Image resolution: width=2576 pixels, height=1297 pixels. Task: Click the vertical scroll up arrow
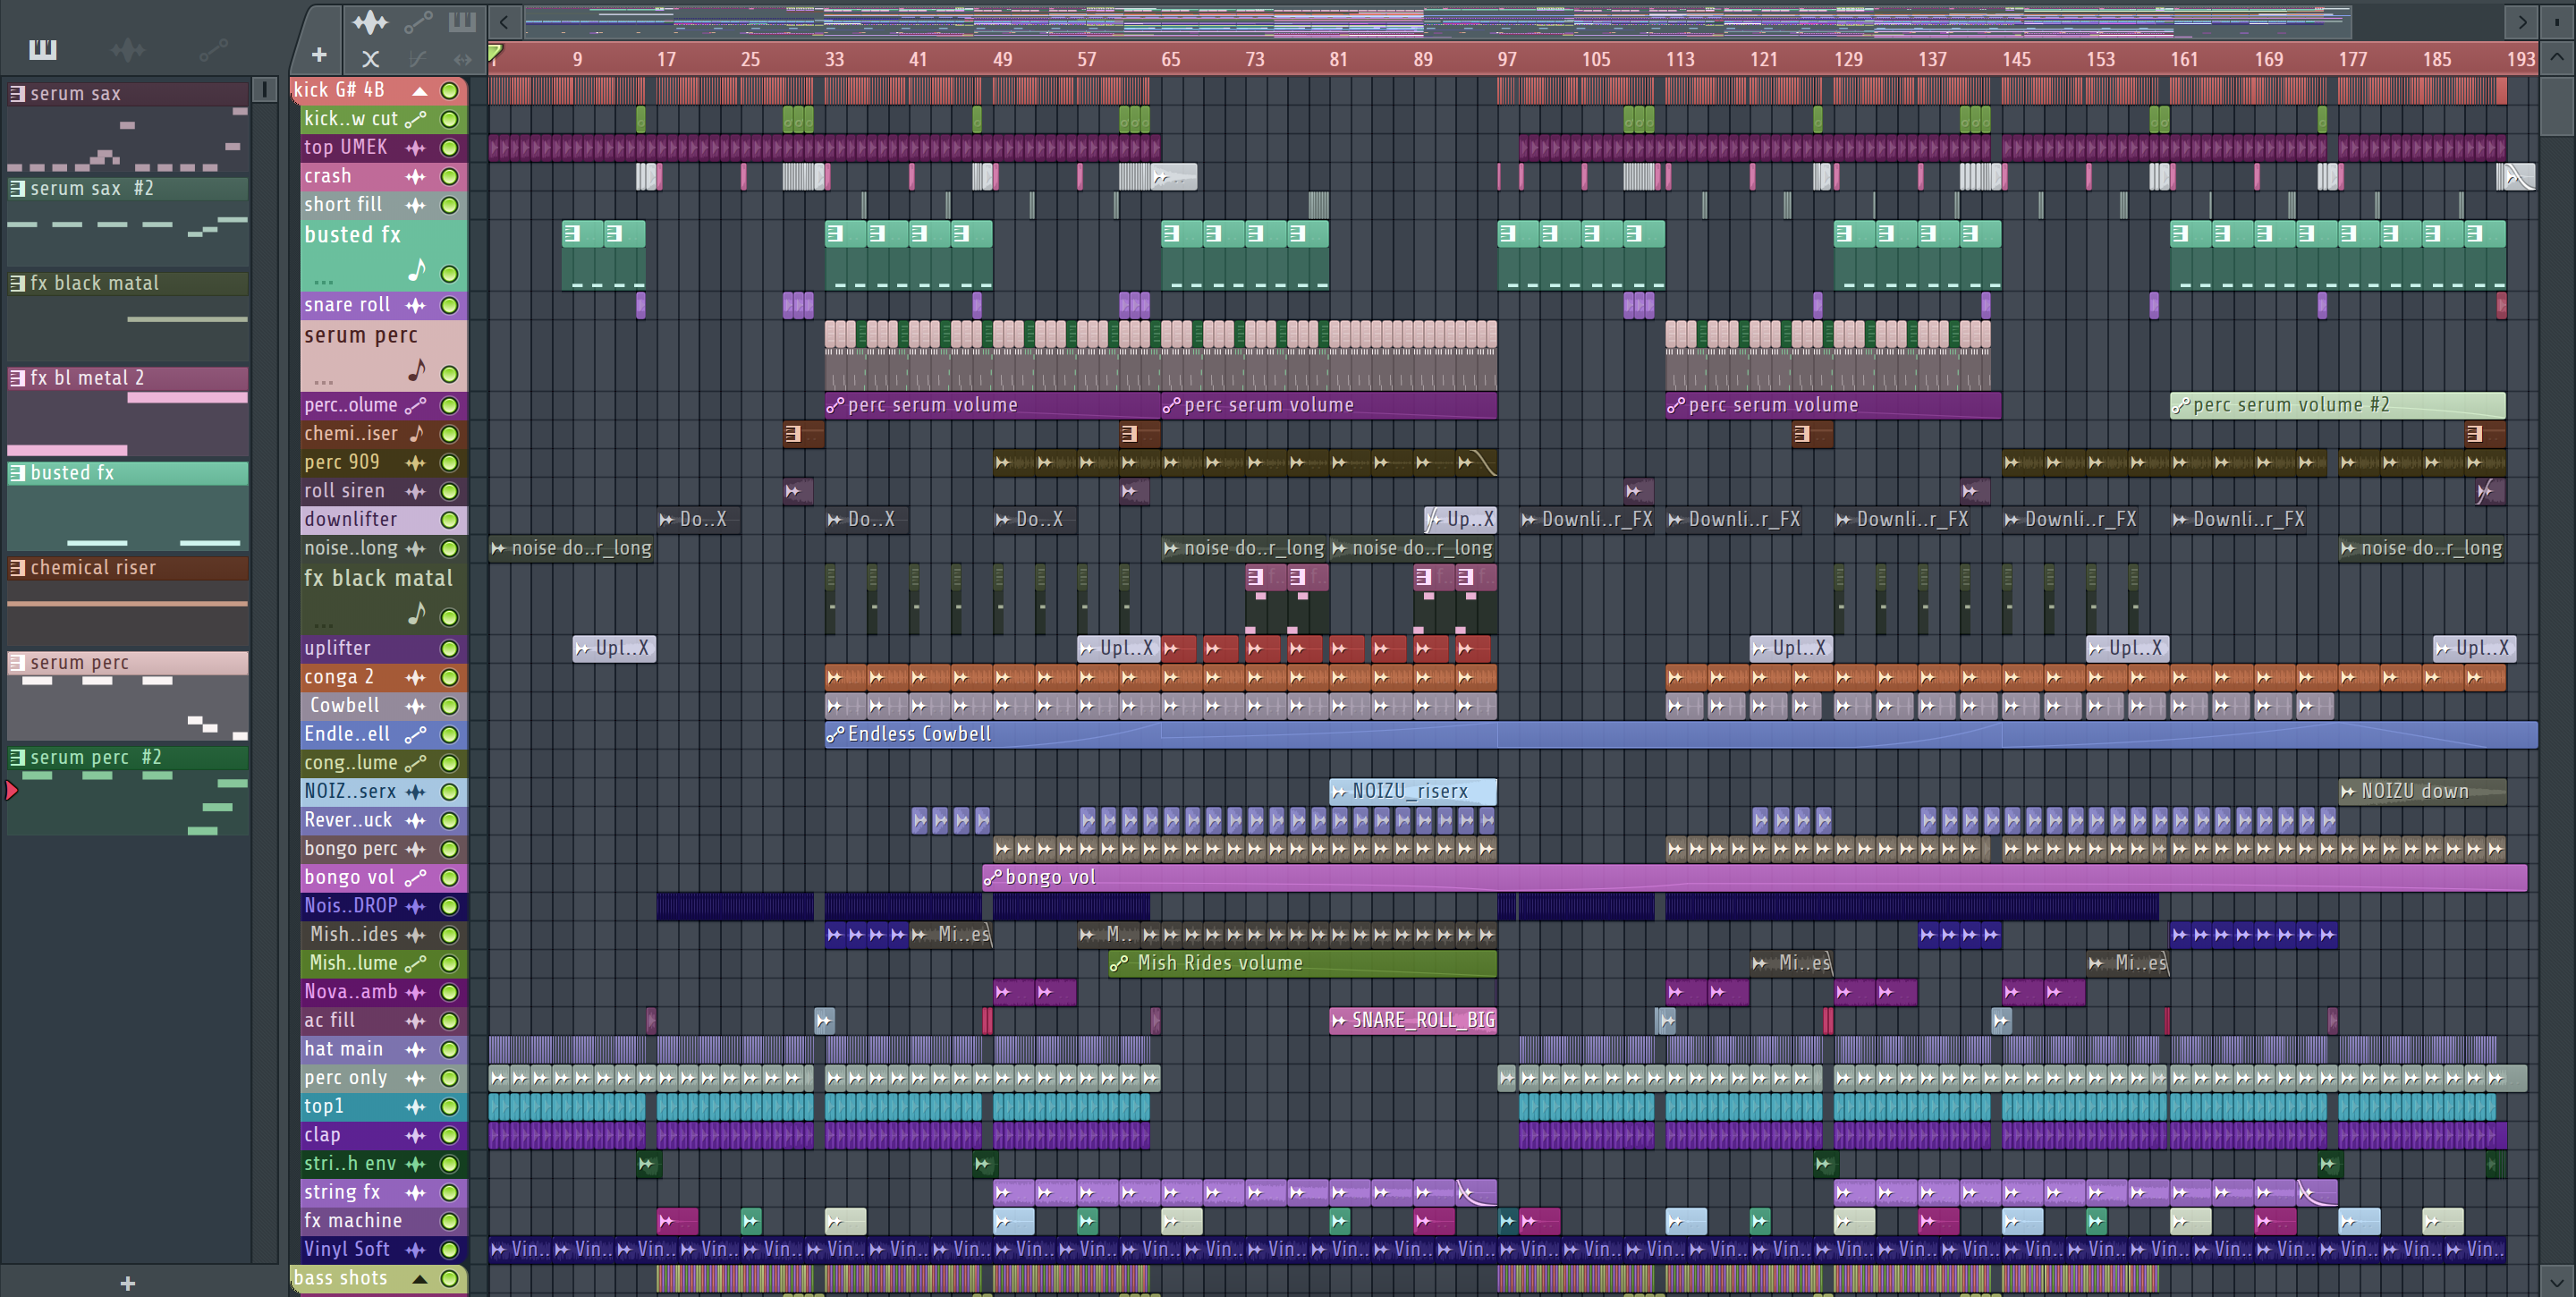[x=2557, y=57]
